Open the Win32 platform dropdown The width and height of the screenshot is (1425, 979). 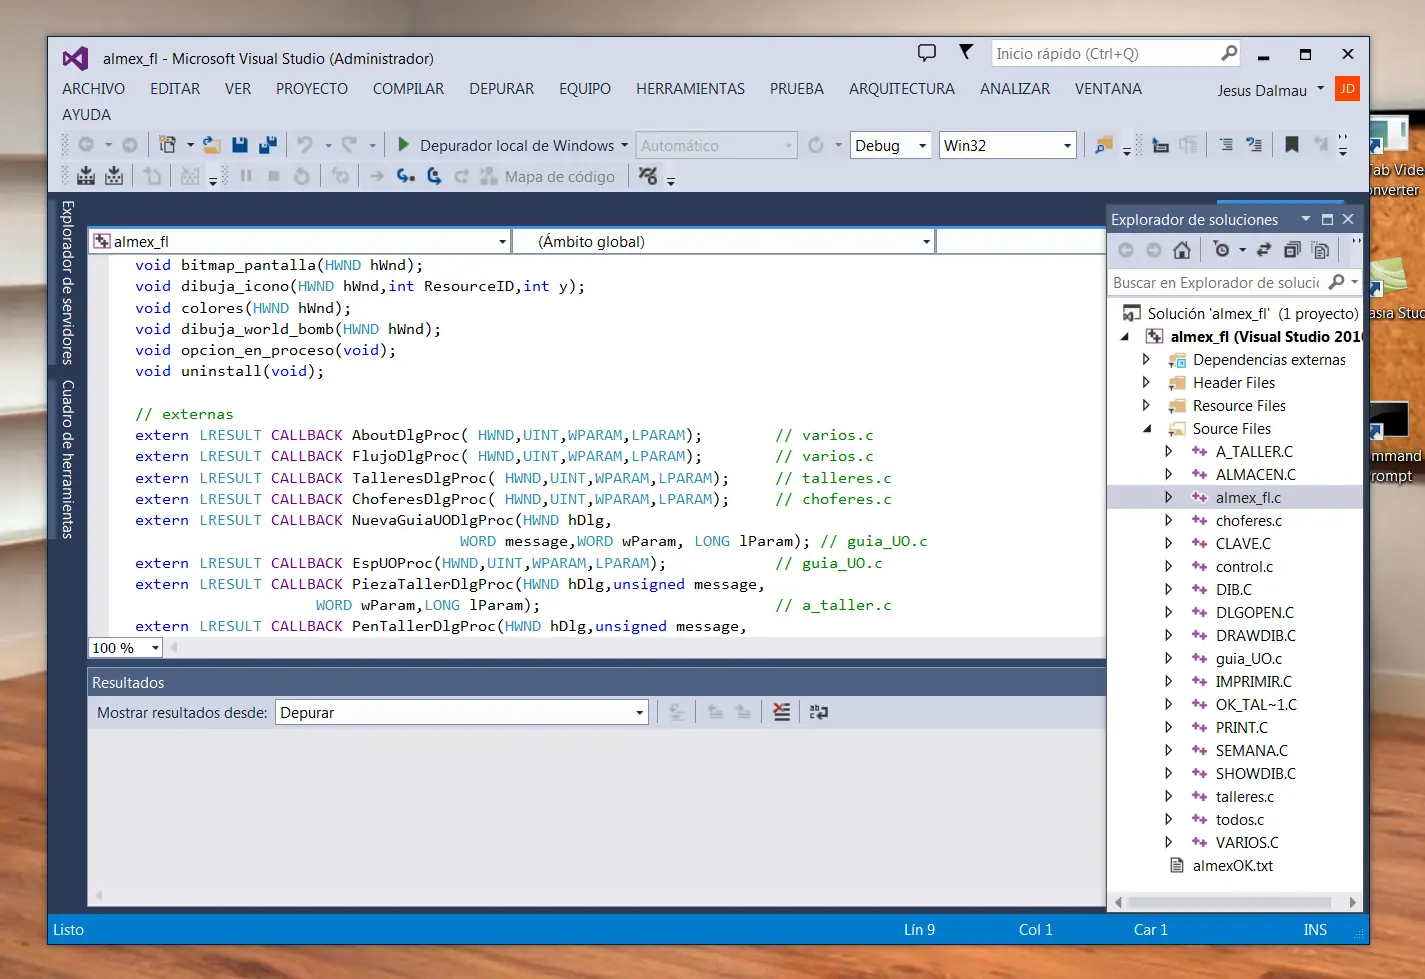tap(1067, 146)
